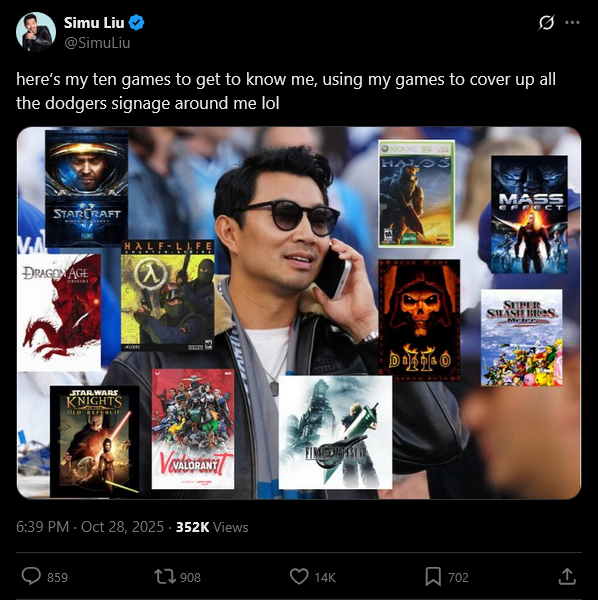Screen dimensions: 598x600
Task: Click the StarCraft cover in the image
Action: coord(86,188)
